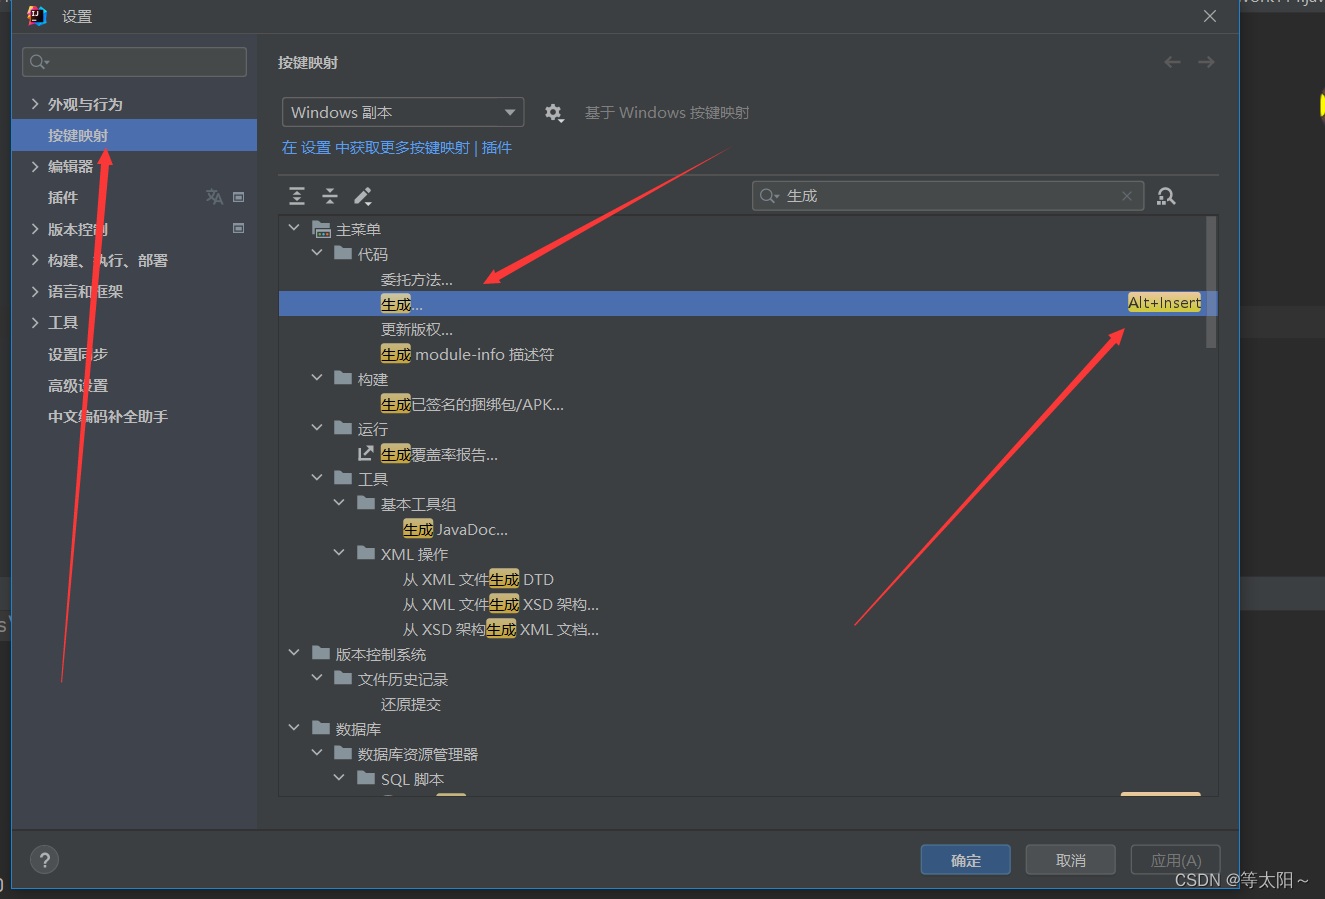Select 按键映射 in the settings sidebar
Image resolution: width=1325 pixels, height=899 pixels.
[x=134, y=135]
